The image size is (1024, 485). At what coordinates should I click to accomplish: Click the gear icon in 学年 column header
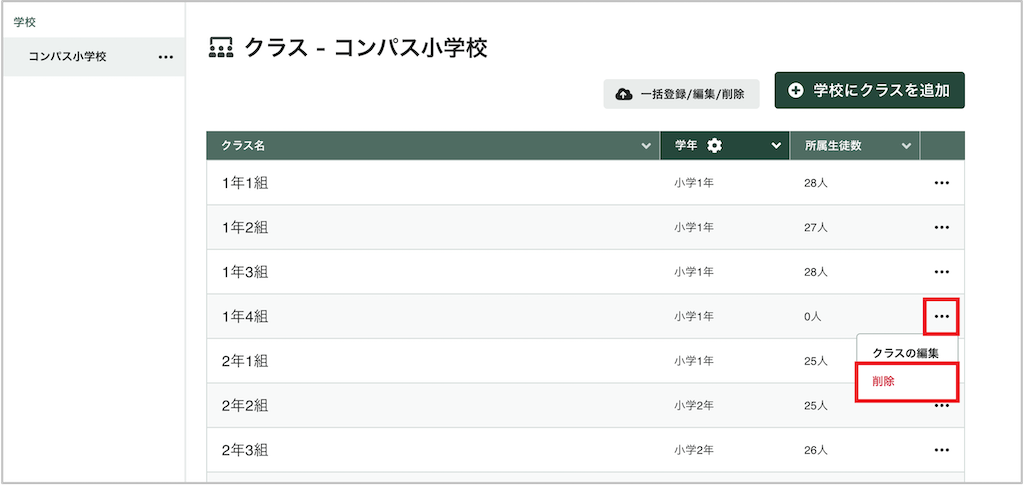pos(715,146)
